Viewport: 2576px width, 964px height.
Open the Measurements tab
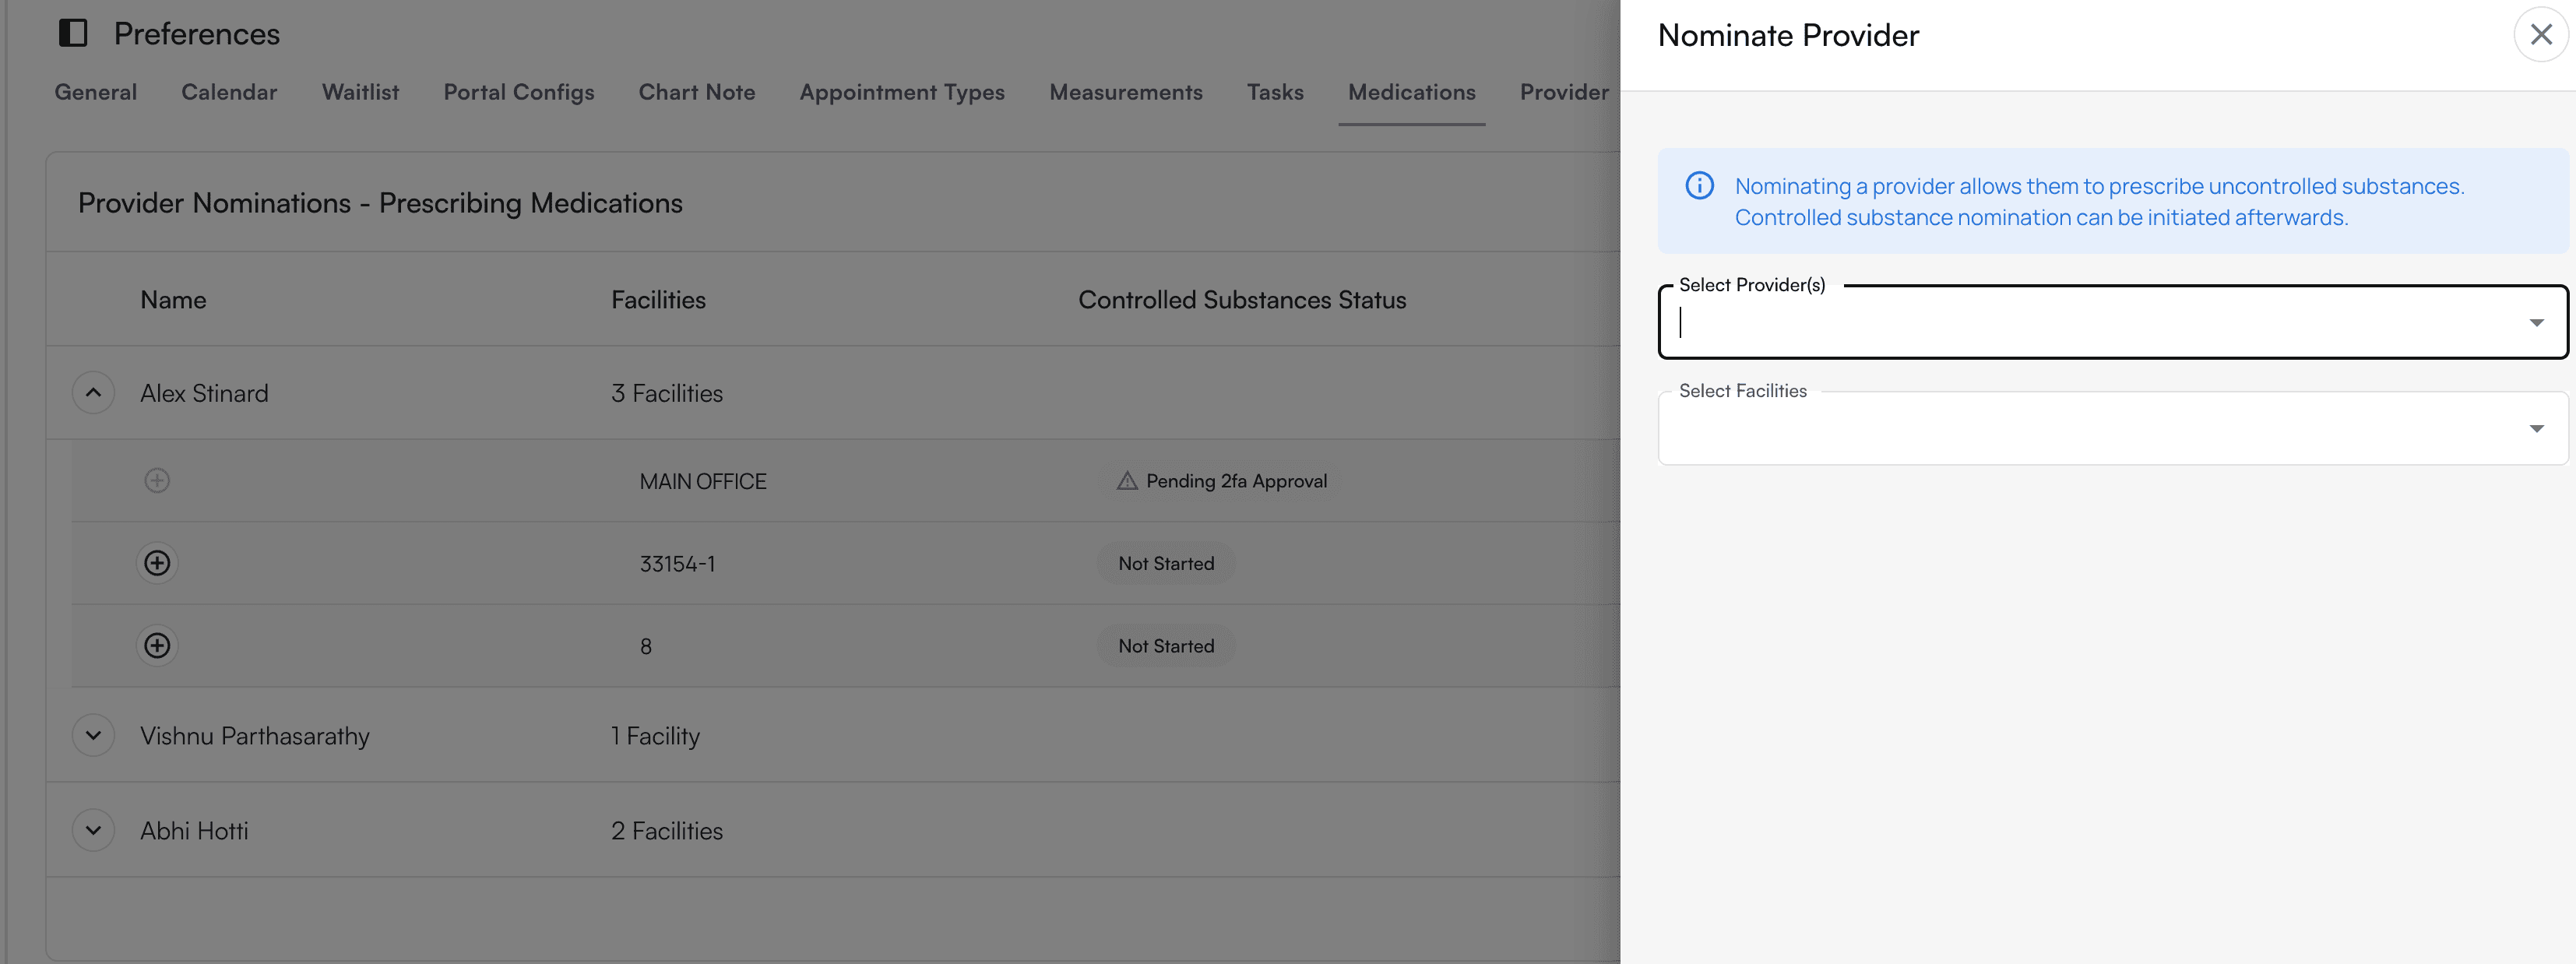pos(1126,92)
